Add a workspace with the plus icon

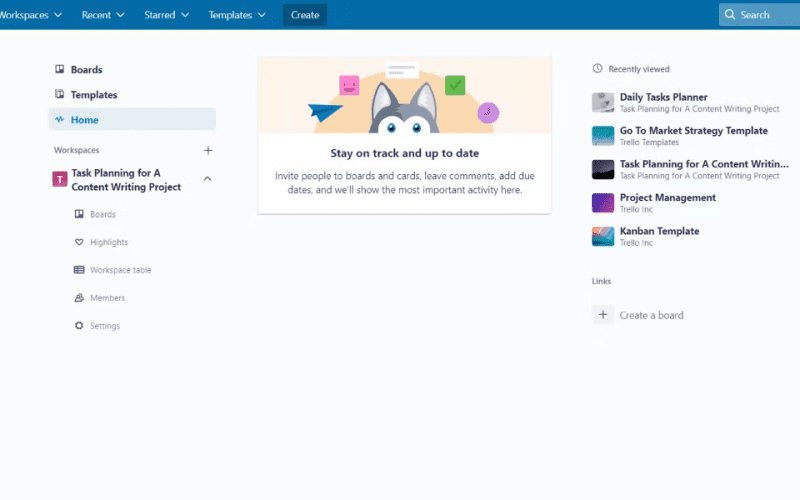[208, 150]
